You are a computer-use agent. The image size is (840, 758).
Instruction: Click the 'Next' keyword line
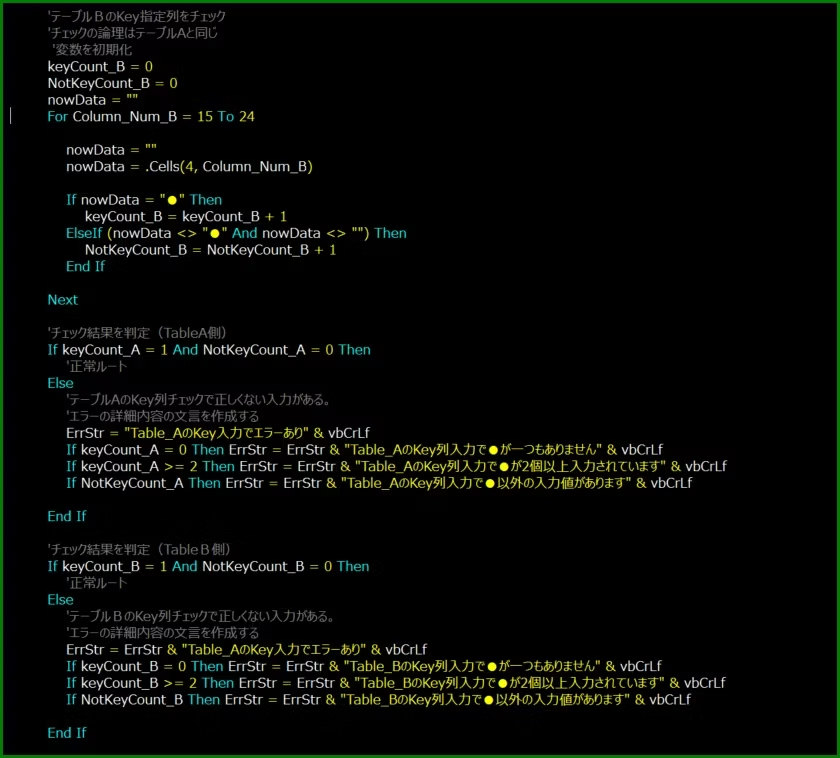63,299
